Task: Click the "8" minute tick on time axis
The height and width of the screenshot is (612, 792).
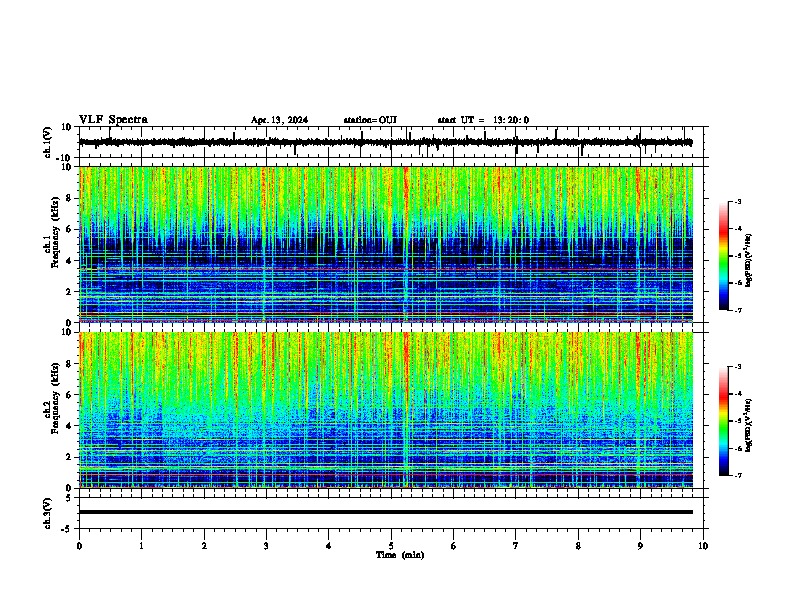Action: 578,546
